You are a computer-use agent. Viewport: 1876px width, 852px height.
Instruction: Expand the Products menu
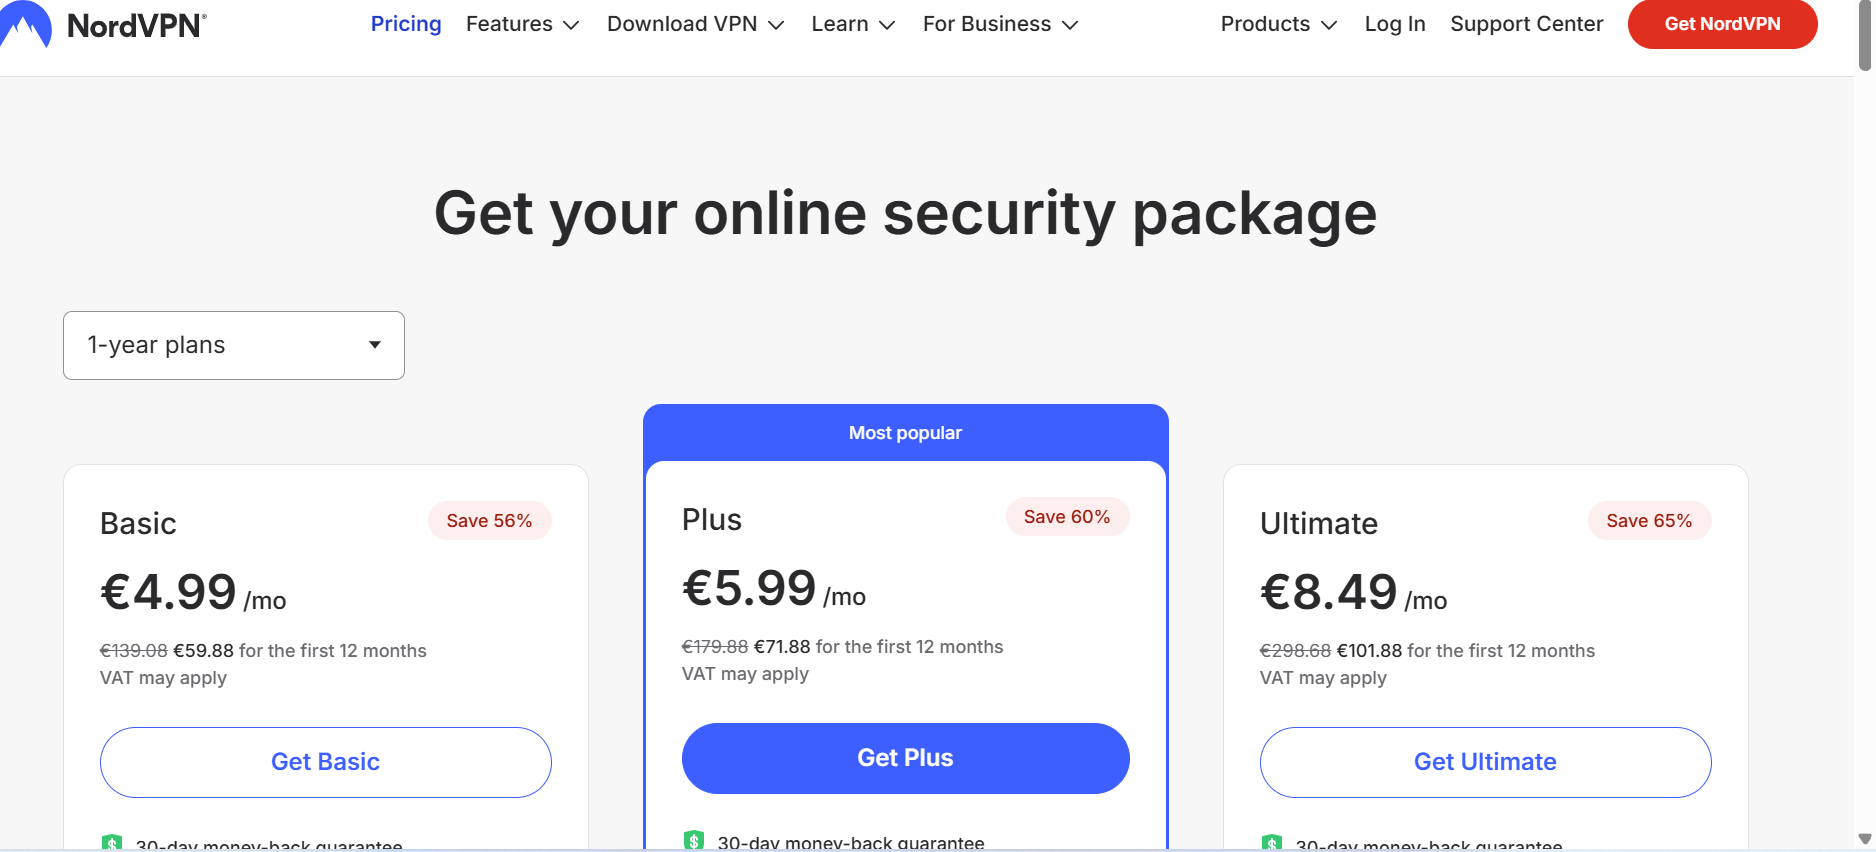point(1278,24)
